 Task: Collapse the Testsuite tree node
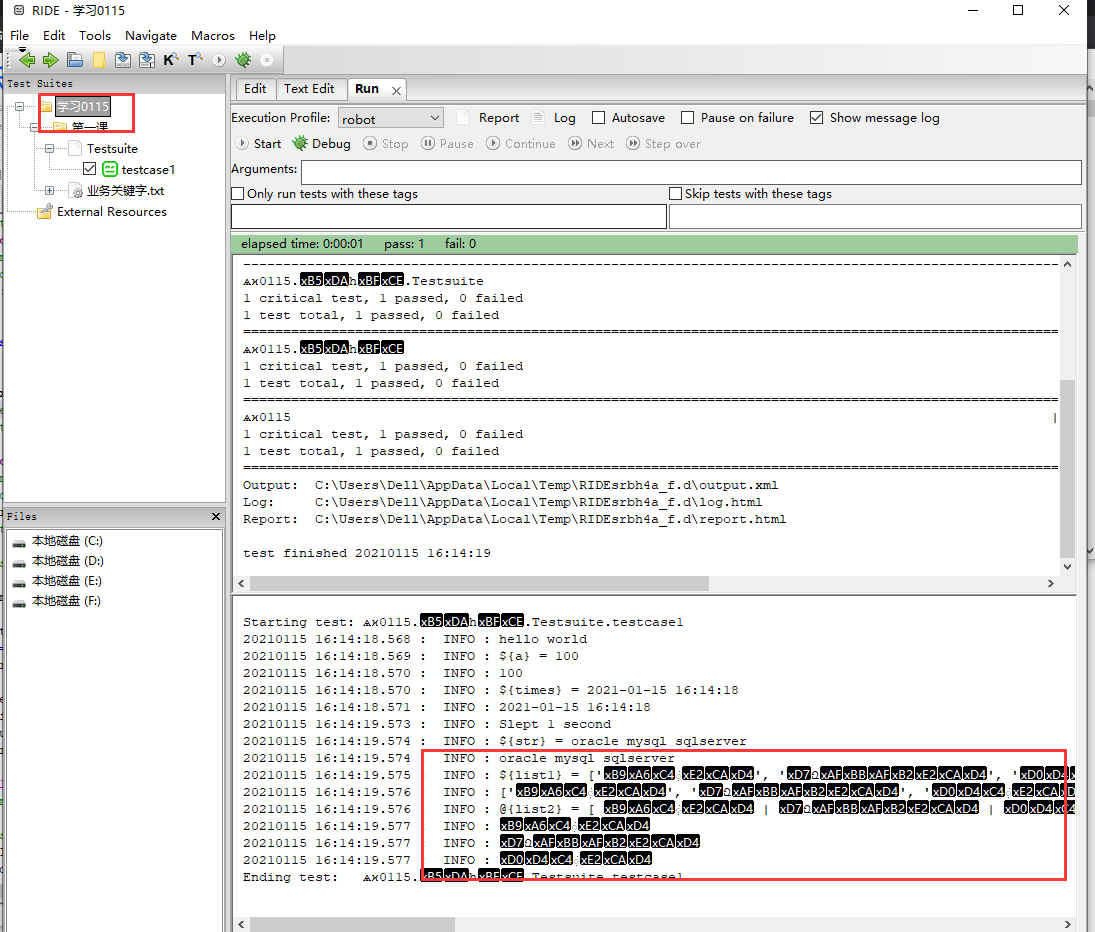(49, 148)
